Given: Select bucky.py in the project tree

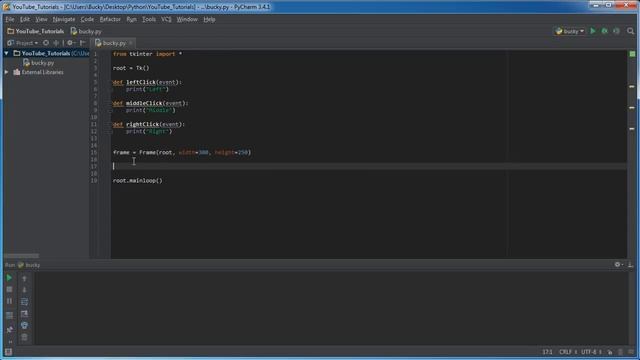Looking at the screenshot, I should 39,63.
